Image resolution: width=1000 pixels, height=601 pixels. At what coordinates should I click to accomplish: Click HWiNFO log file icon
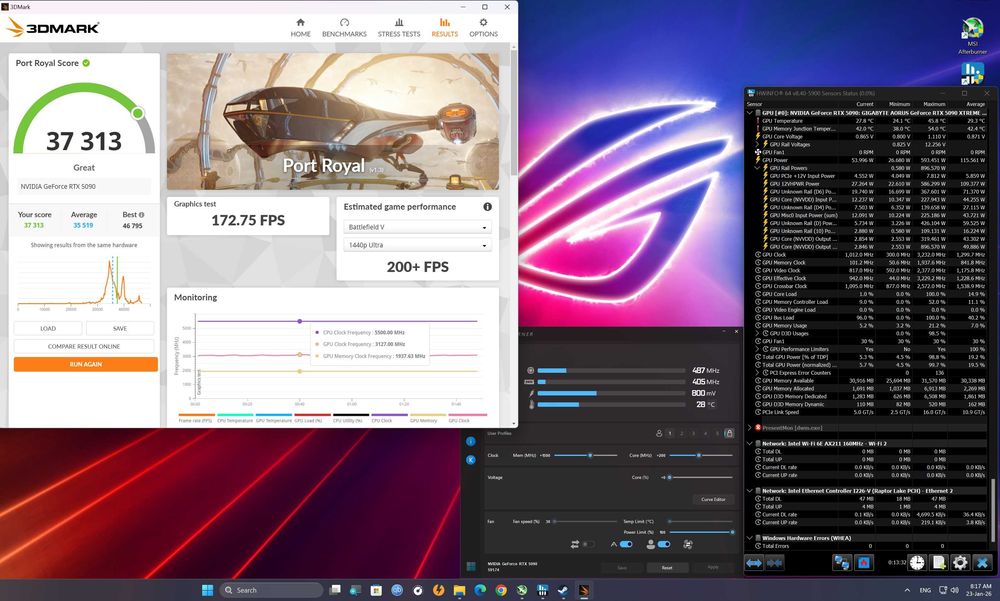(939, 563)
